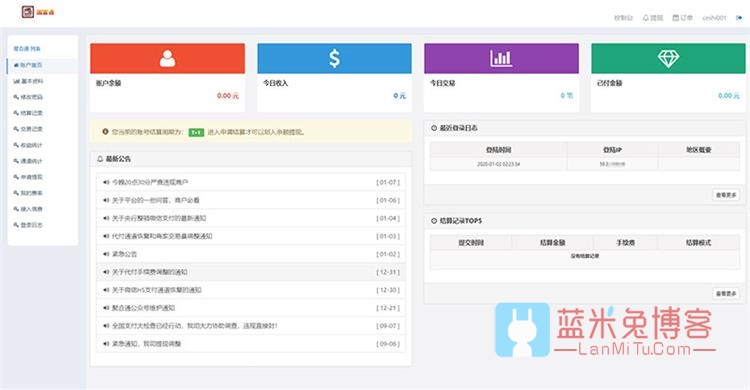This screenshot has height=390, width=750.
Task: Click the 登陆IP column header
Action: pos(612,150)
